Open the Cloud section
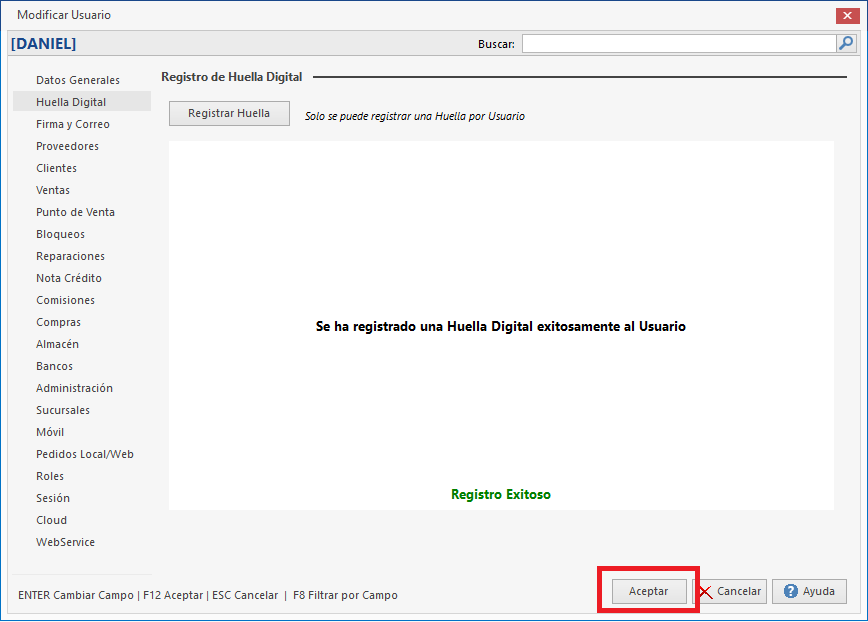The image size is (868, 622). [x=51, y=520]
